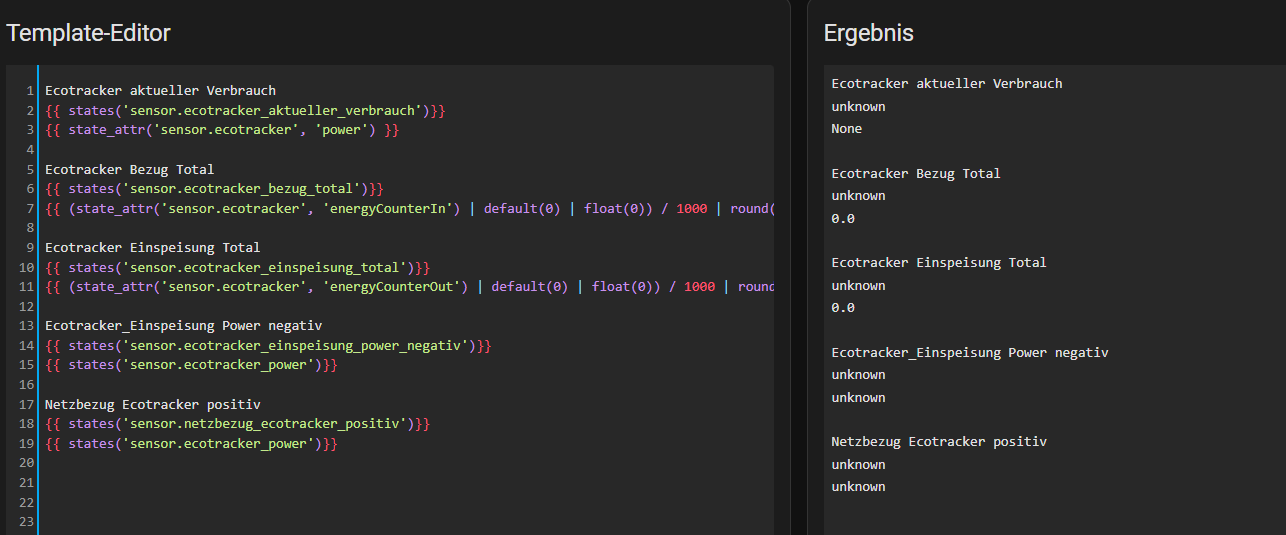This screenshot has width=1286, height=535.
Task: Click line number 8 in the gutter
Action: 30,228
